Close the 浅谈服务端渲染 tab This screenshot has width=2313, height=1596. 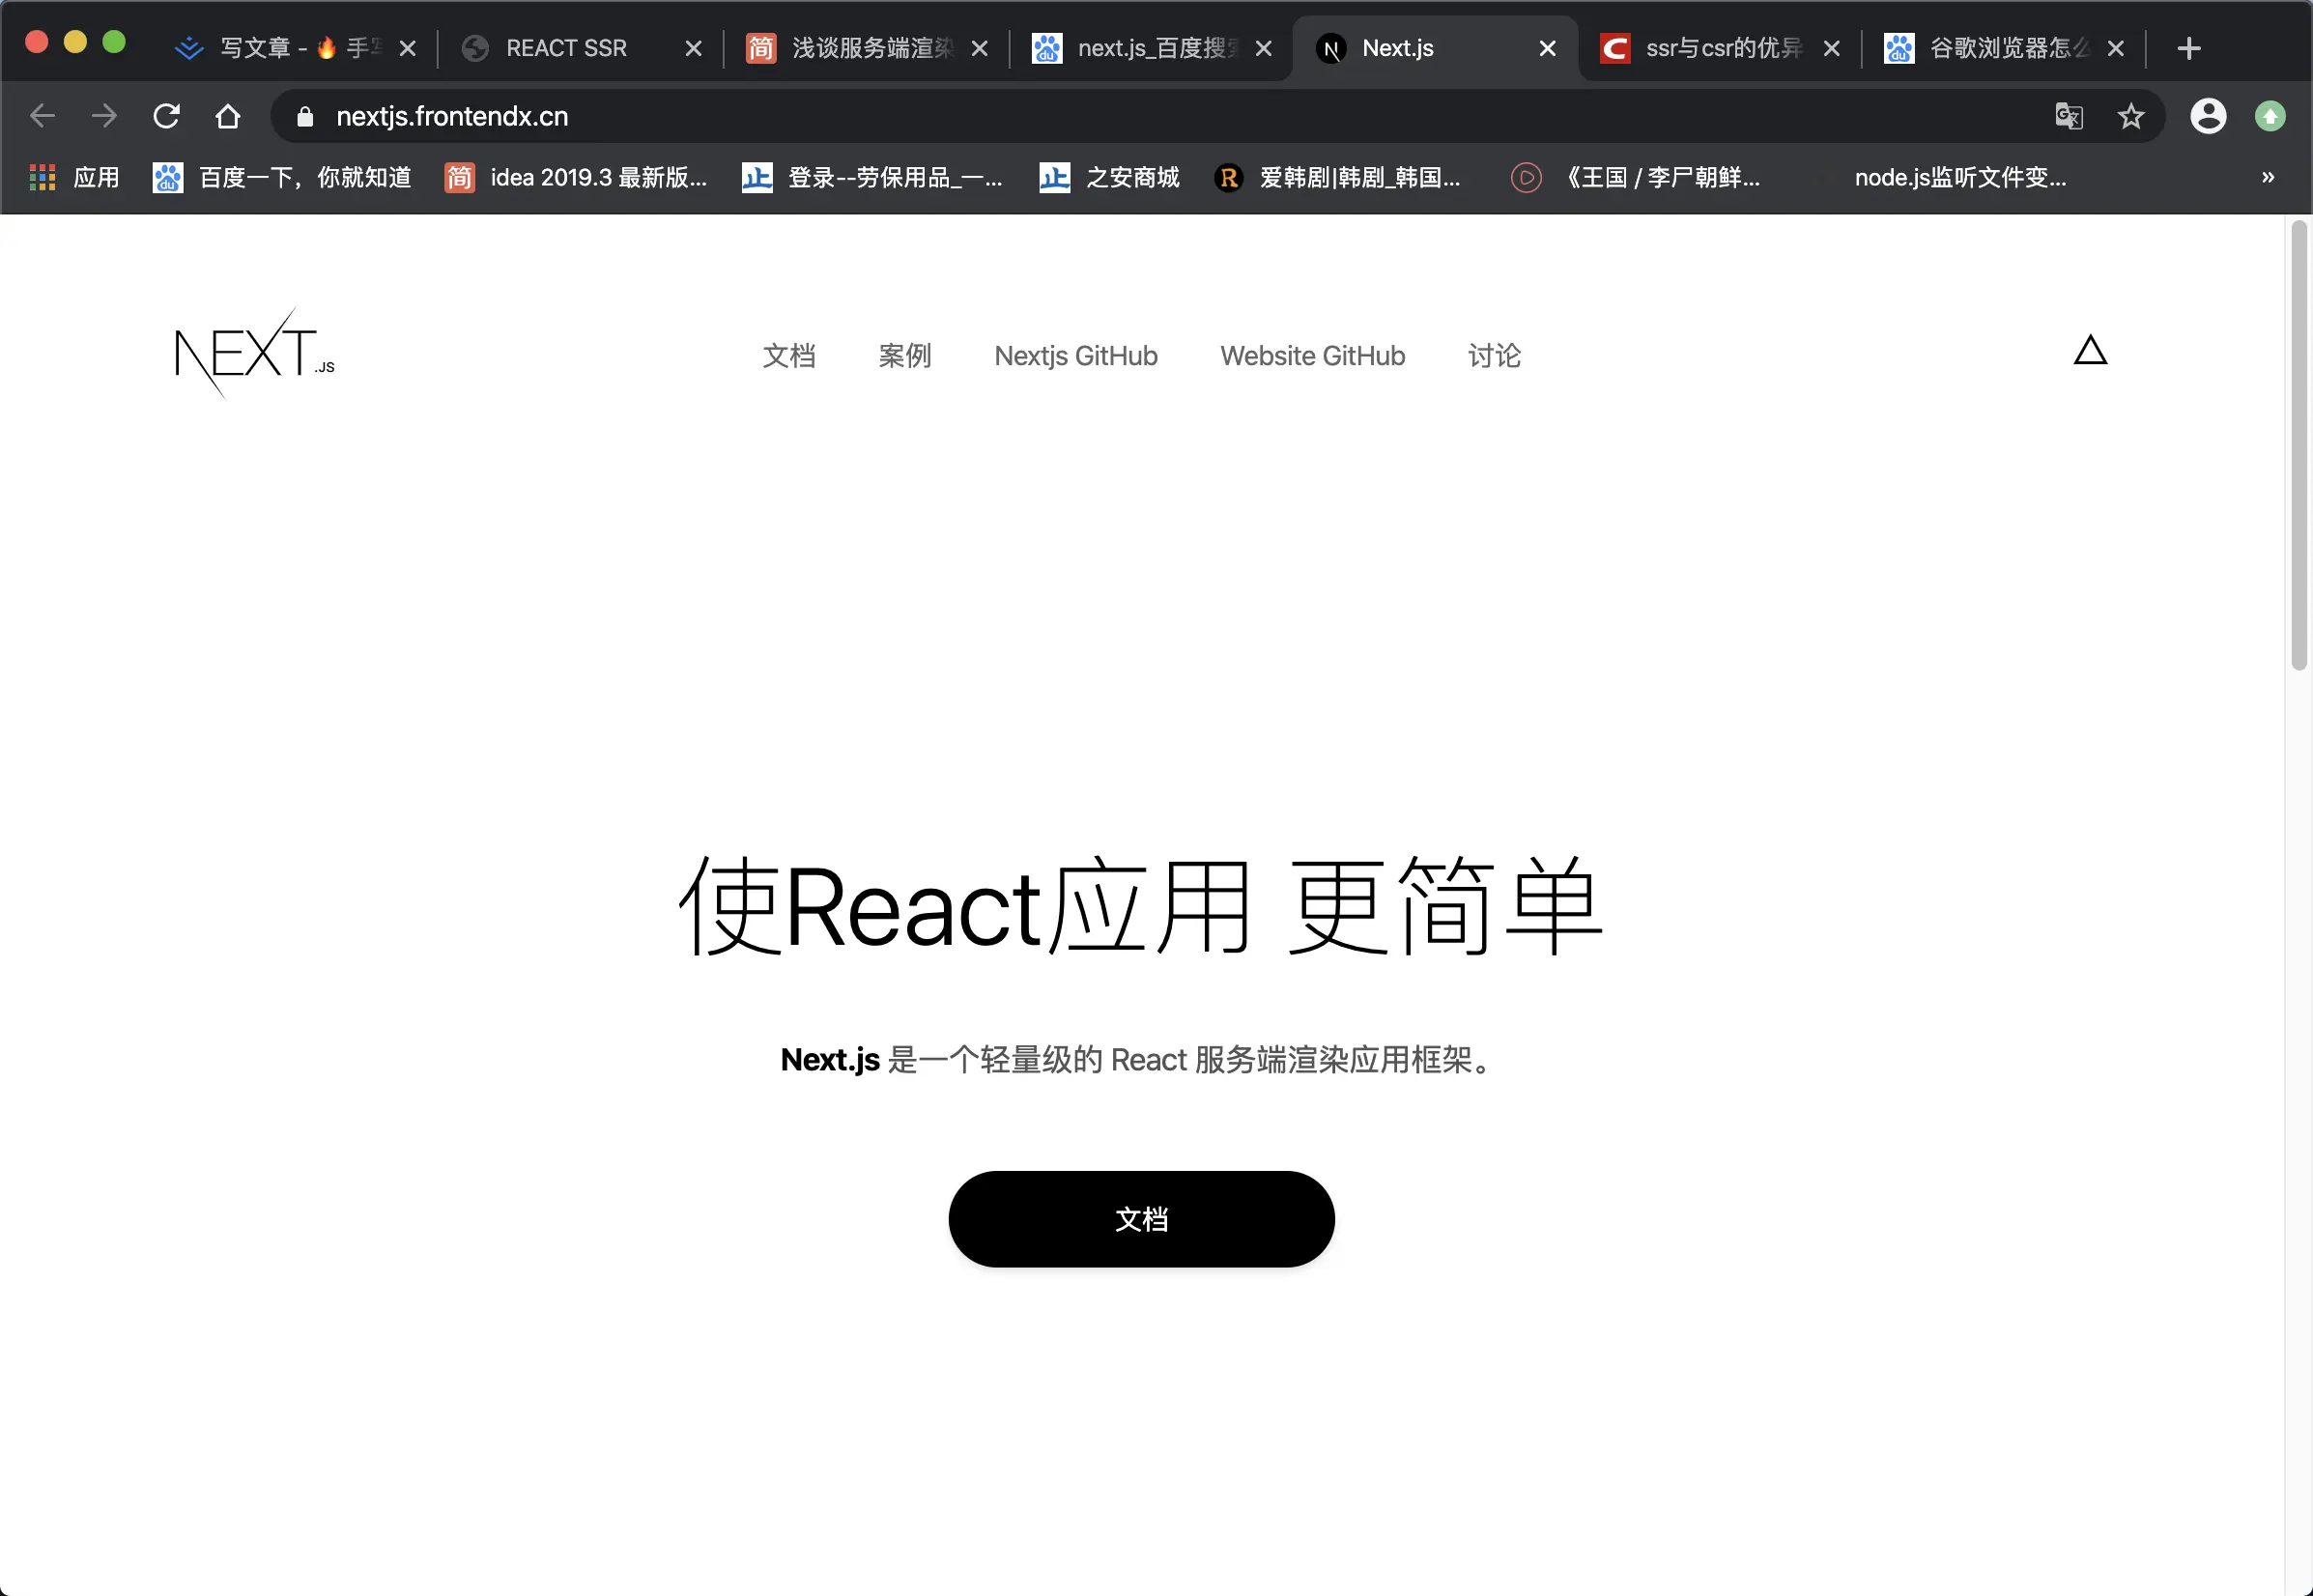979,48
